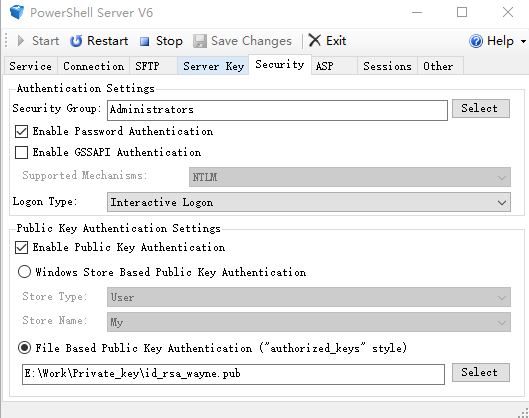Screen dimensions: 529x418
Task: Click the public key file path field
Action: tap(233, 374)
